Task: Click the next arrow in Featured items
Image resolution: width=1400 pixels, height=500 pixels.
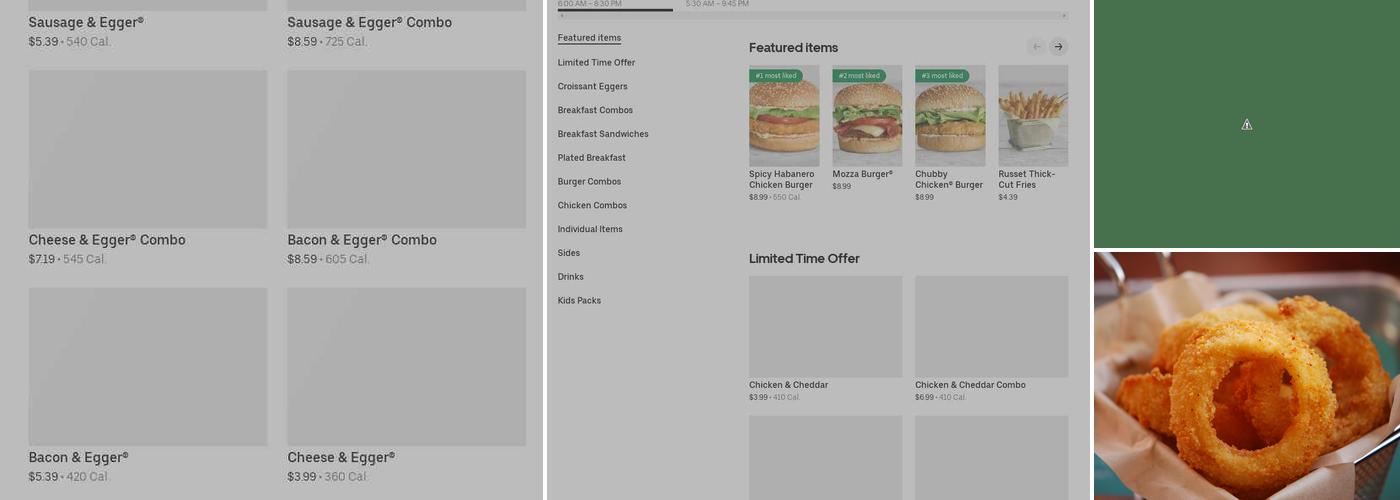Action: point(1058,47)
